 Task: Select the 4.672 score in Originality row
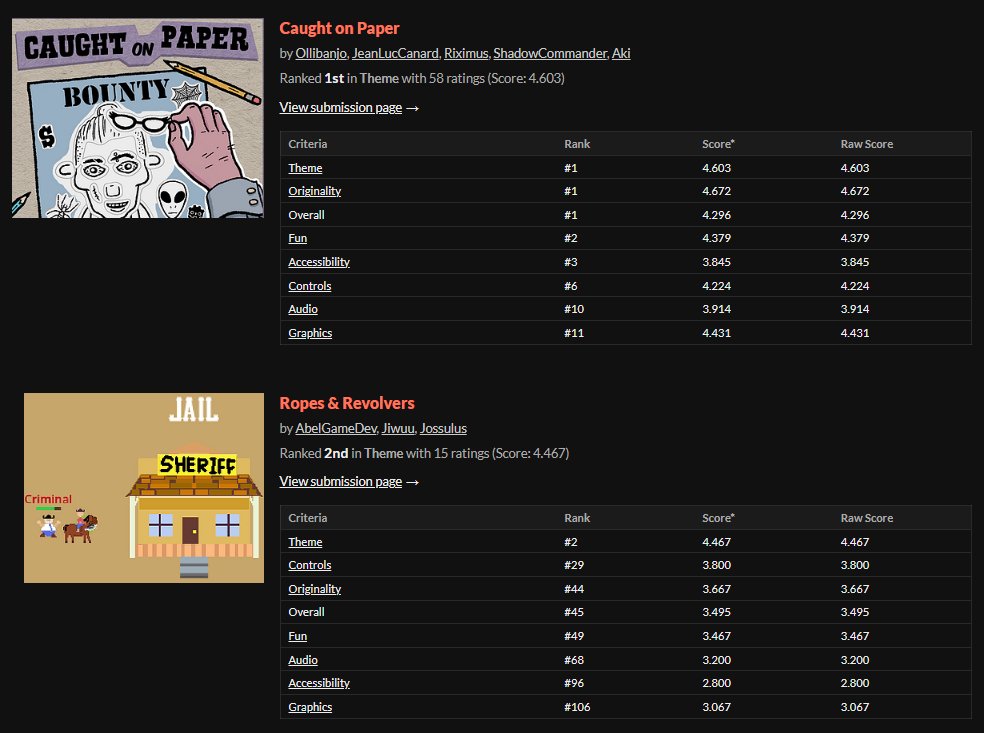click(716, 191)
